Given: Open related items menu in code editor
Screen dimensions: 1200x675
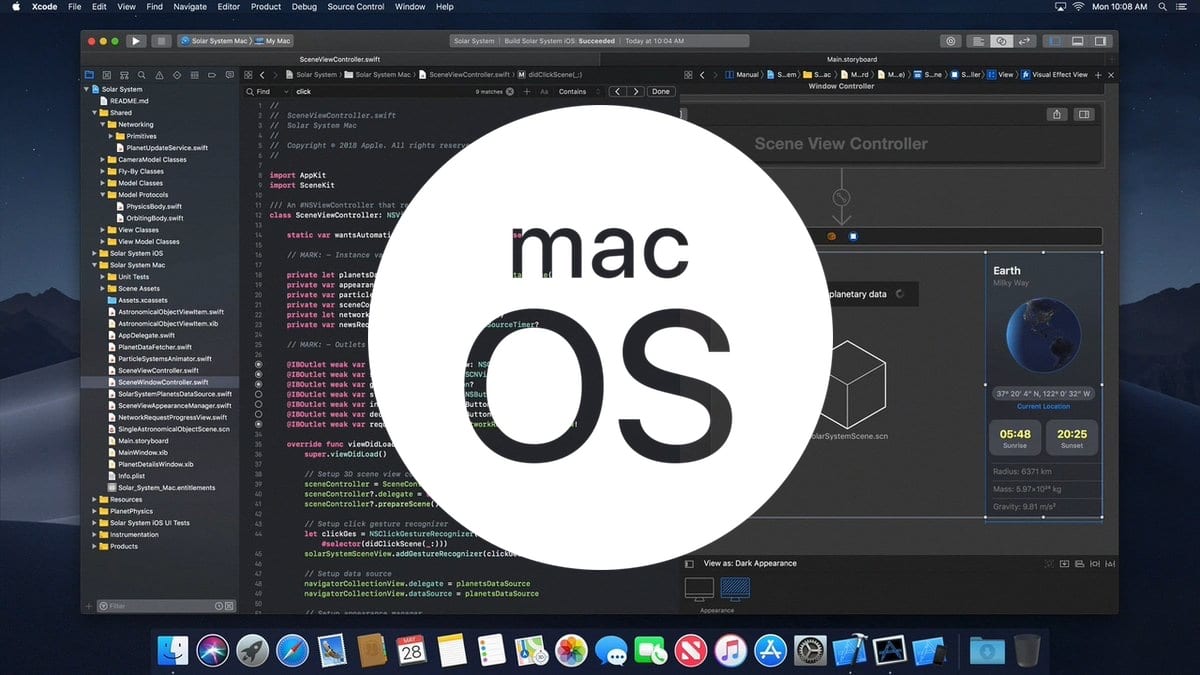Looking at the screenshot, I should 248,75.
